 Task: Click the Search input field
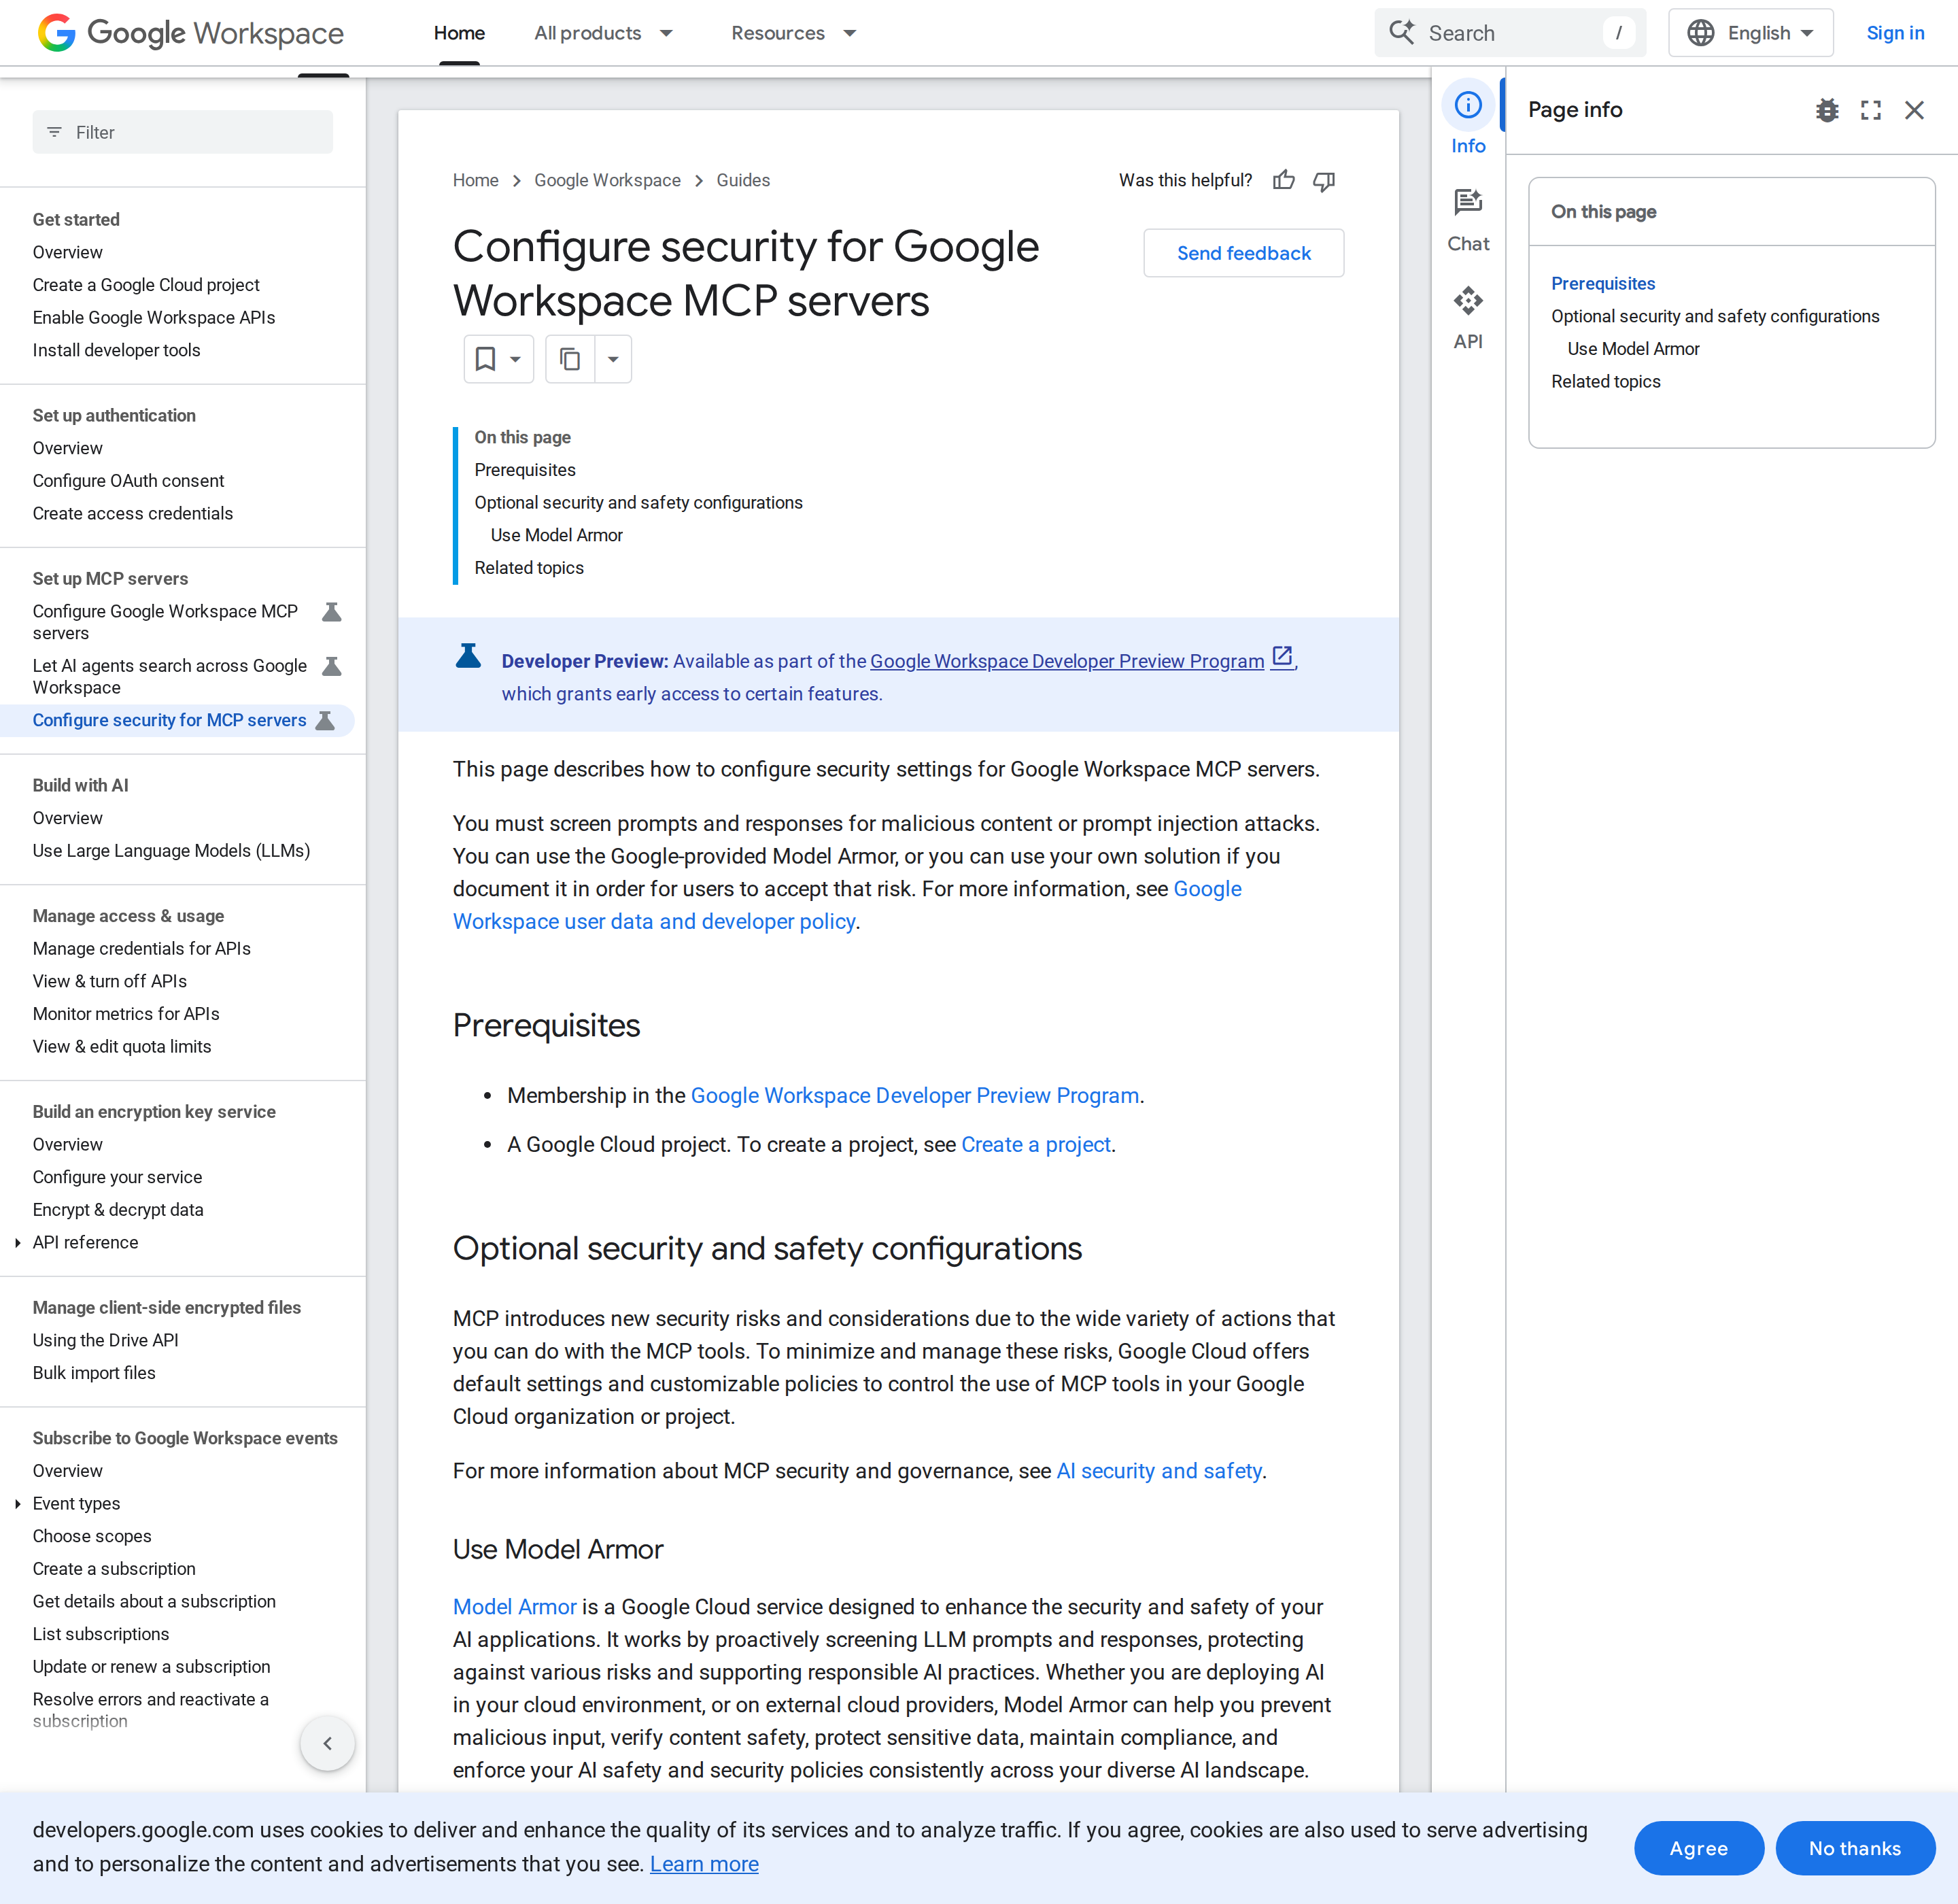tap(1510, 33)
